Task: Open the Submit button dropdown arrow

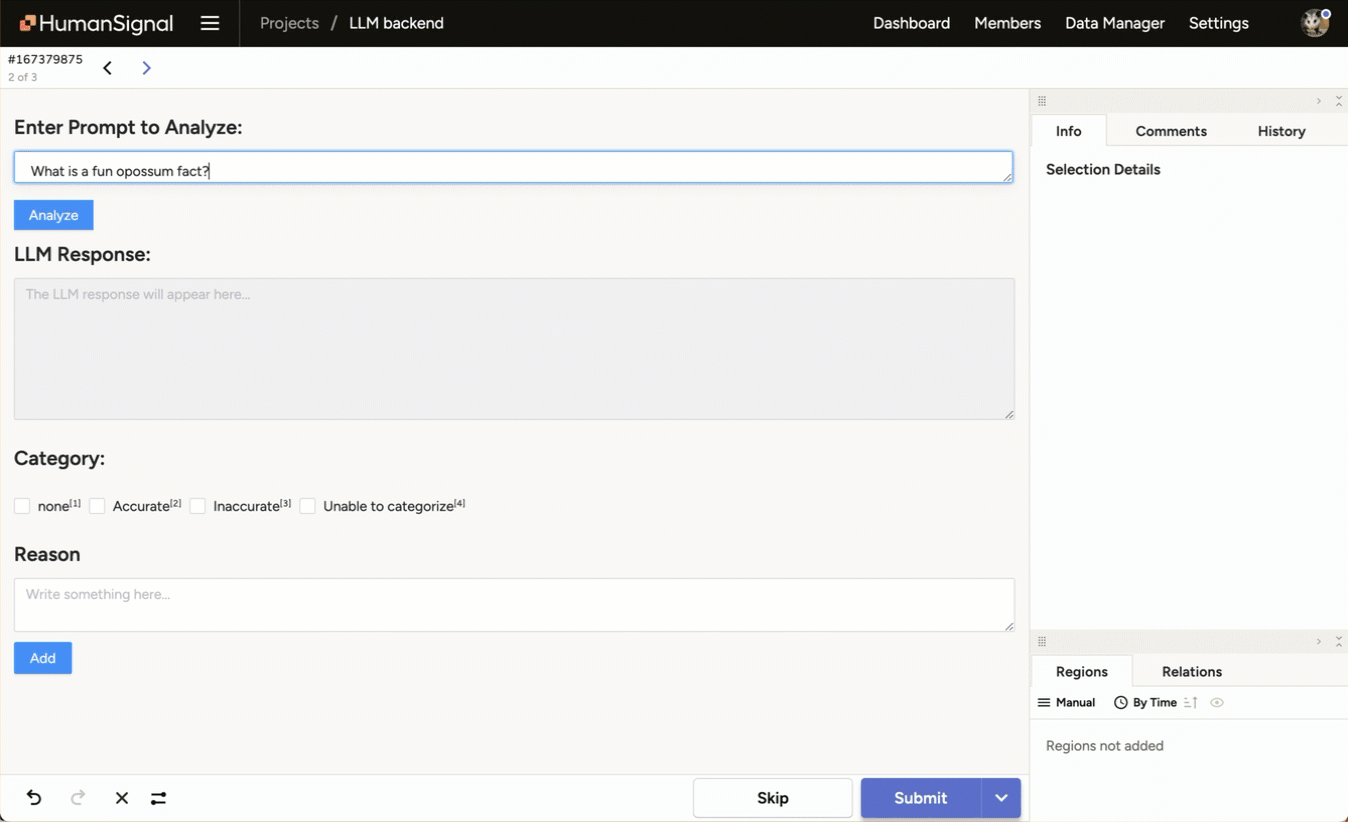Action: click(1000, 798)
